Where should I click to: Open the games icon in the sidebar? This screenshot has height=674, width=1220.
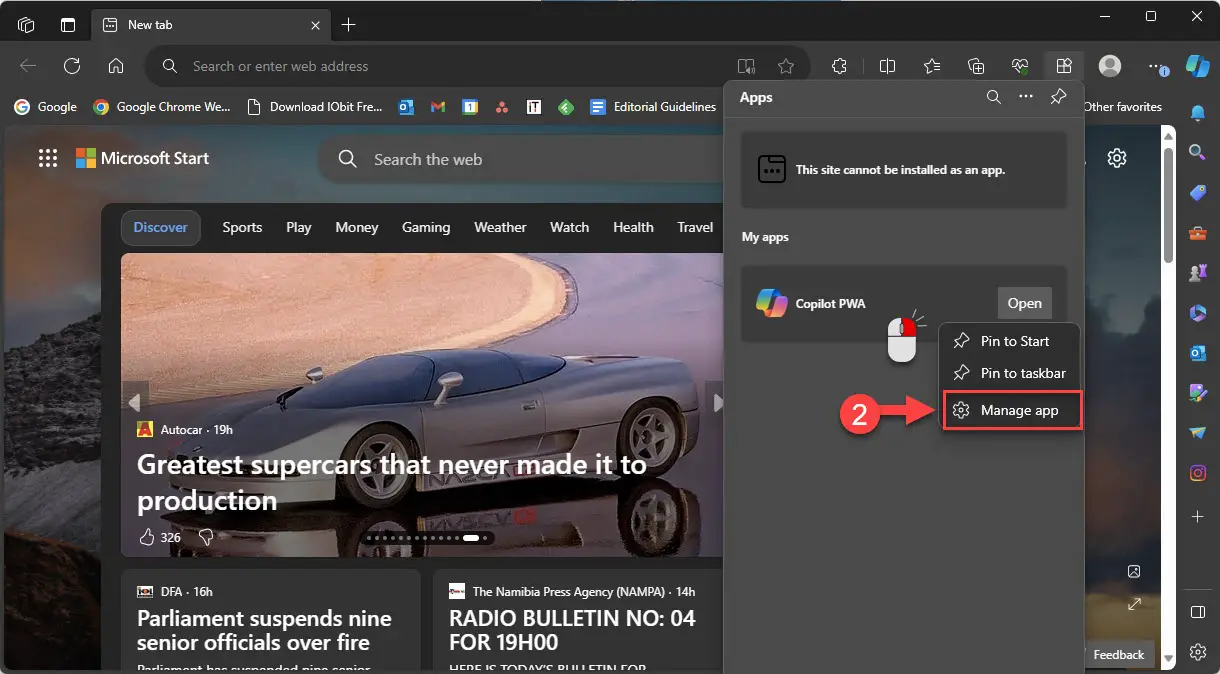pyautogui.click(x=1198, y=272)
